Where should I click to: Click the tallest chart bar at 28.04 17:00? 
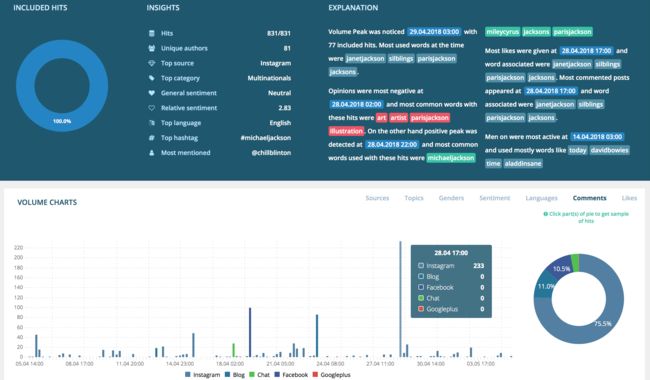400,298
